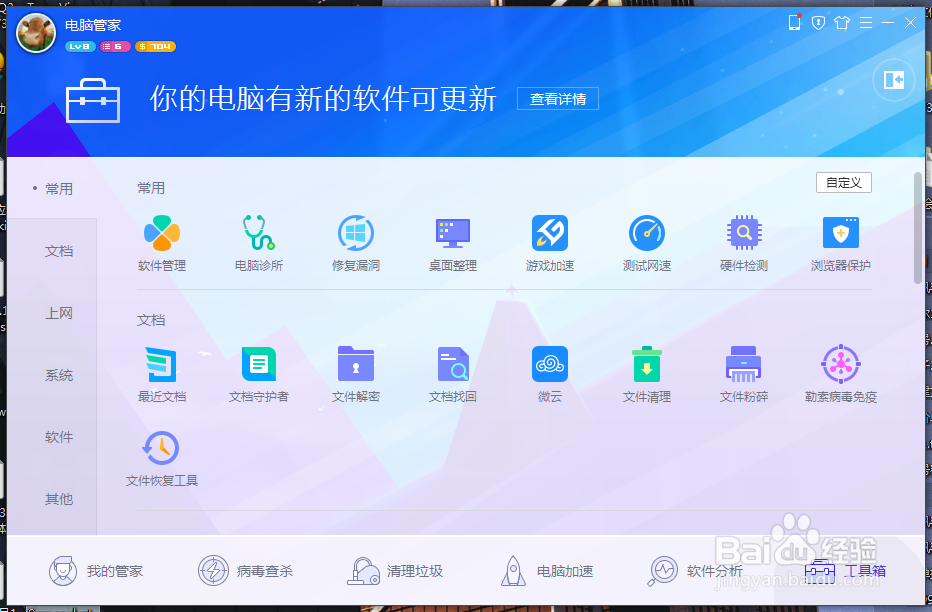Go to 工具箱 toolbox tab
Viewport: 932px width, 612px height.
click(845, 571)
